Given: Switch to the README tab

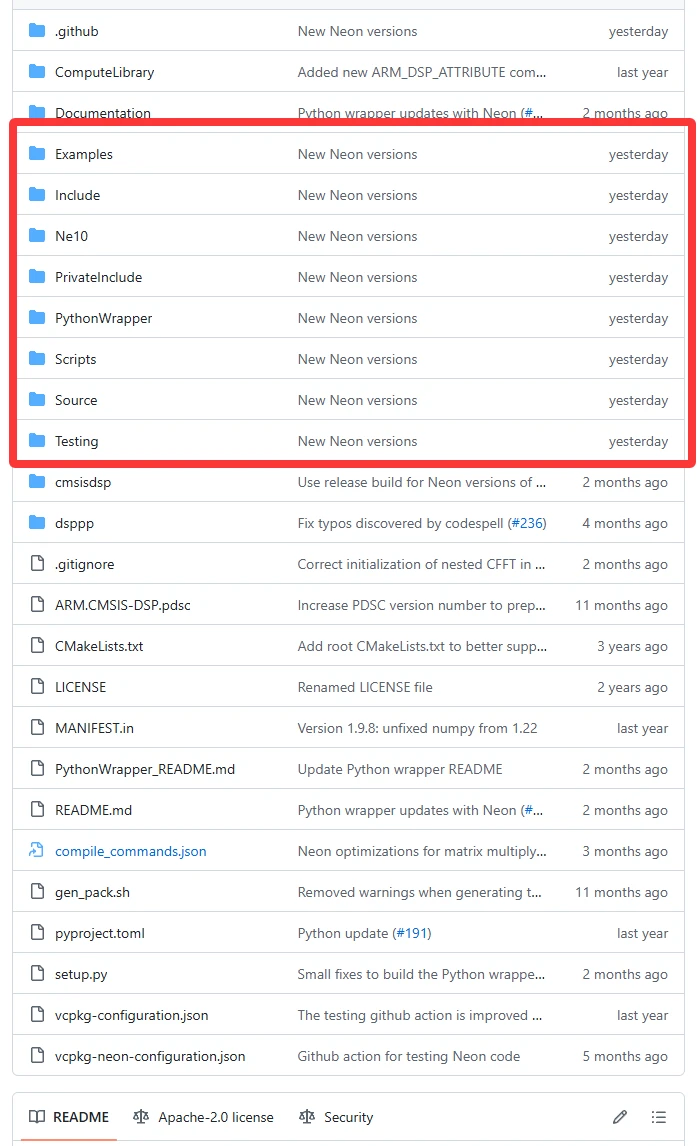Looking at the screenshot, I should 69,1117.
